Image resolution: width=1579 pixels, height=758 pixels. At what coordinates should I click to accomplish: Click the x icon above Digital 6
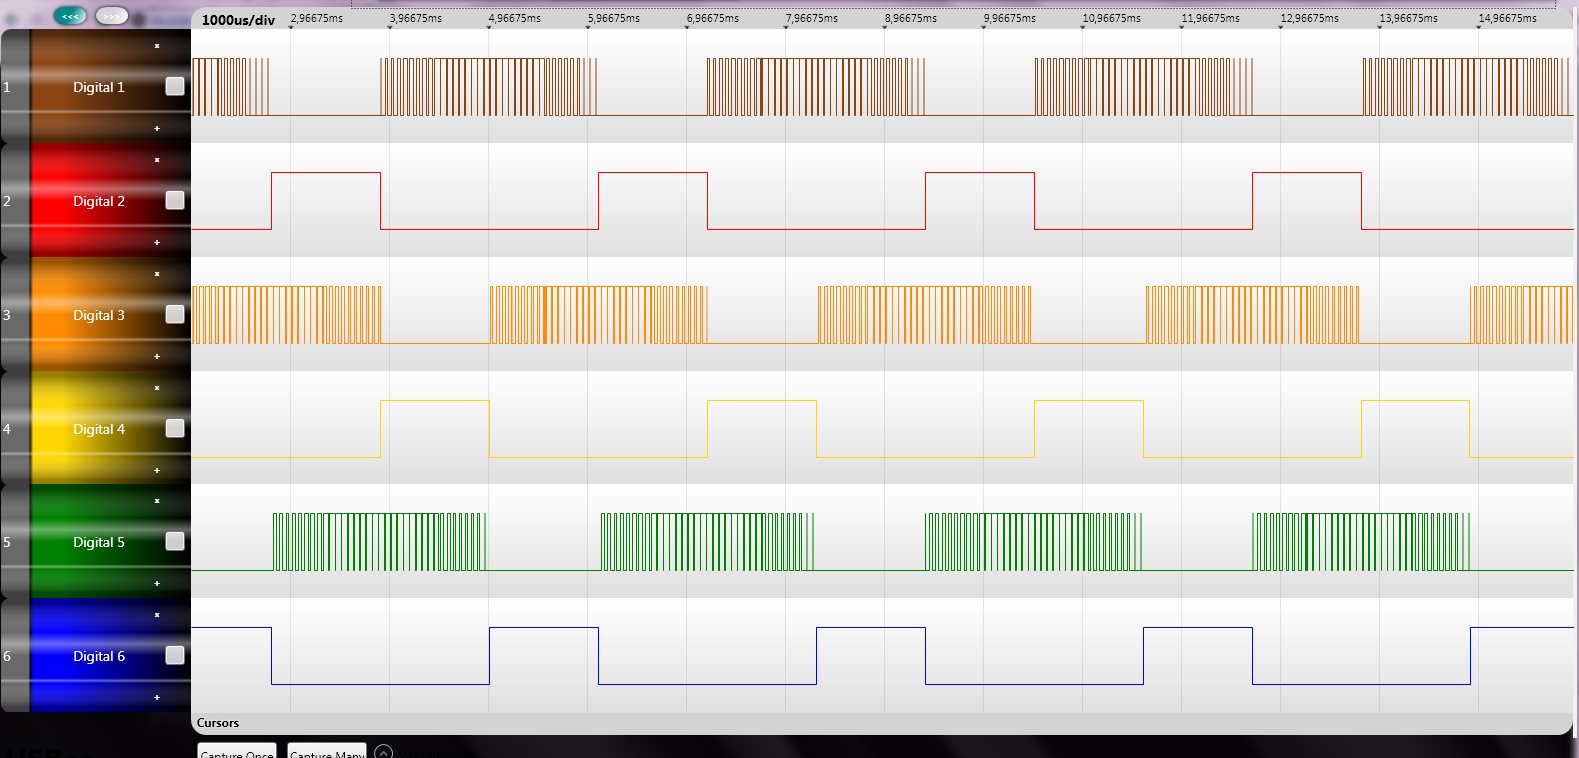coord(157,615)
